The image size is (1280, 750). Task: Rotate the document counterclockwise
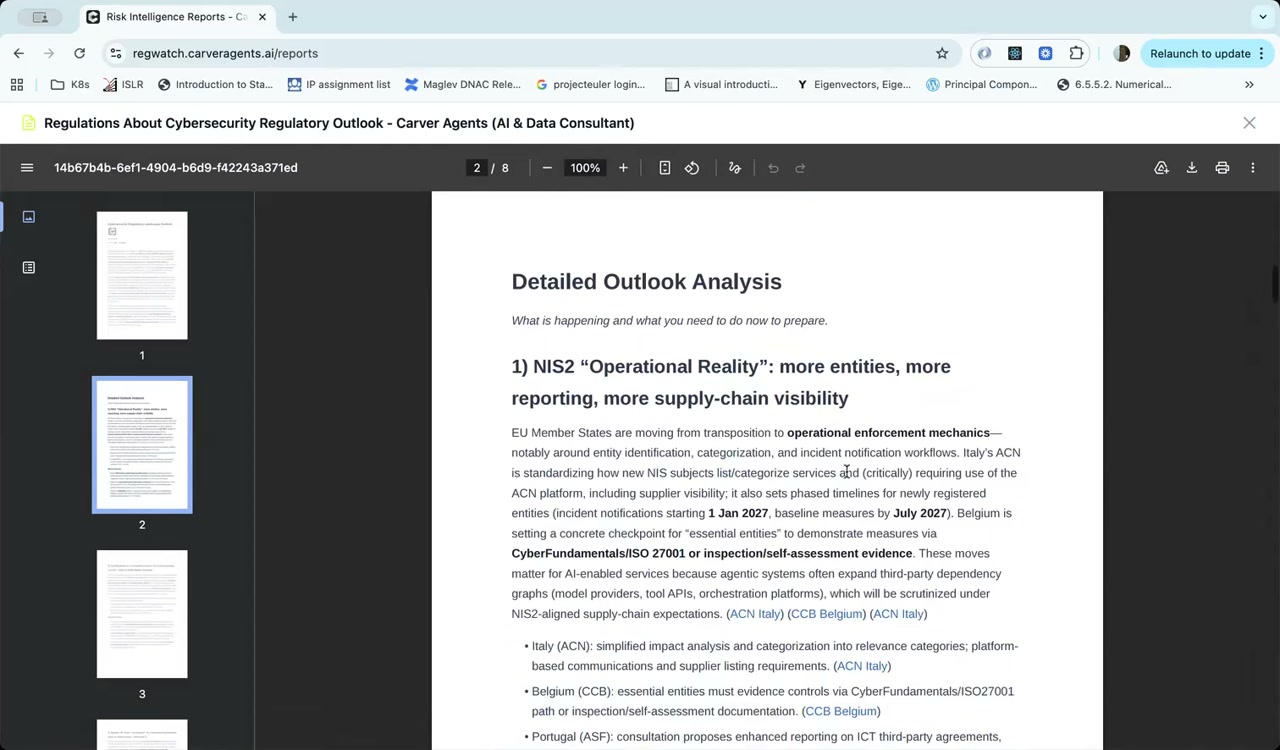pos(692,168)
